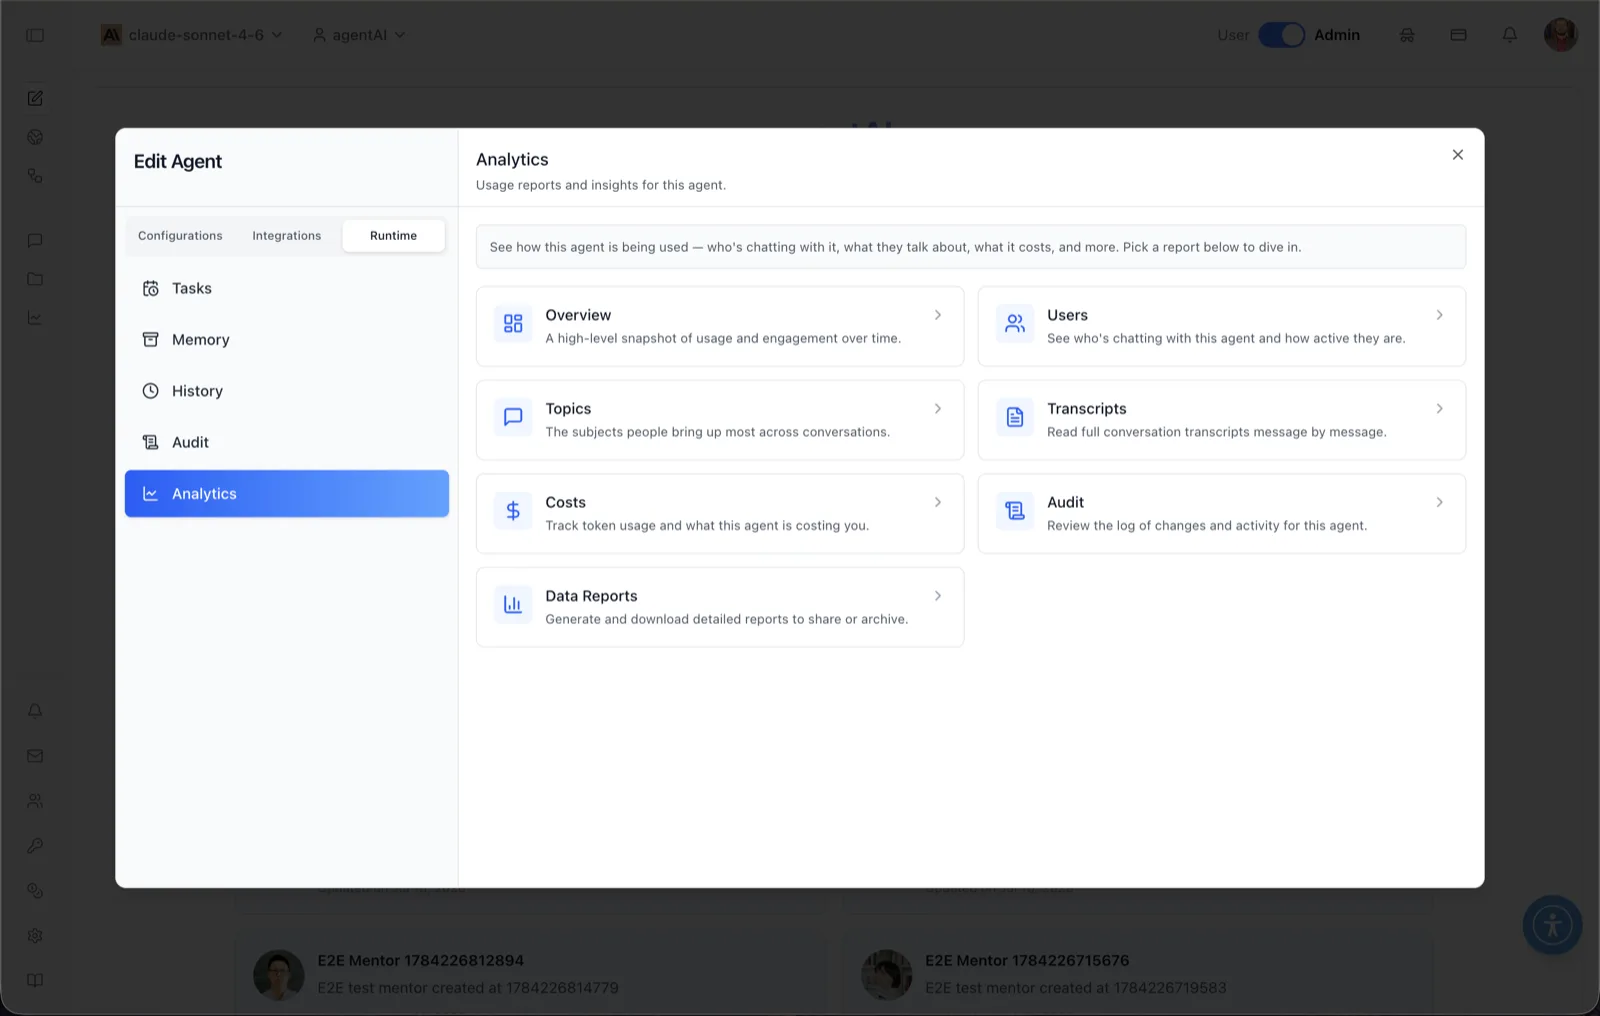Switch to the Integrations tab
The image size is (1600, 1016).
287,236
